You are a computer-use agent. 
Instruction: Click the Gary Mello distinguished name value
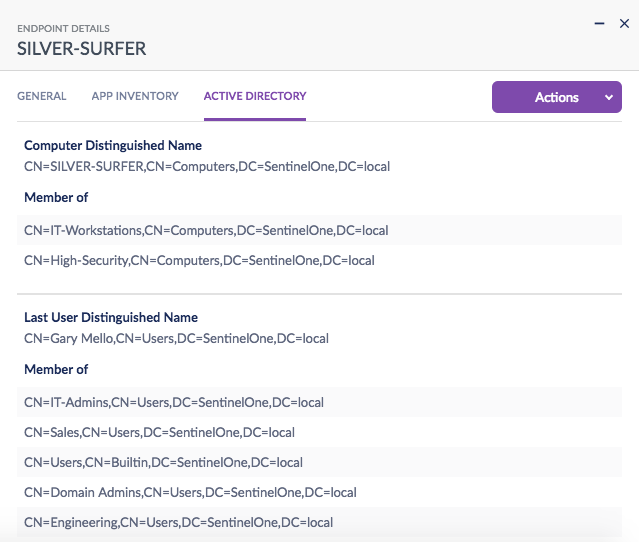click(x=176, y=338)
